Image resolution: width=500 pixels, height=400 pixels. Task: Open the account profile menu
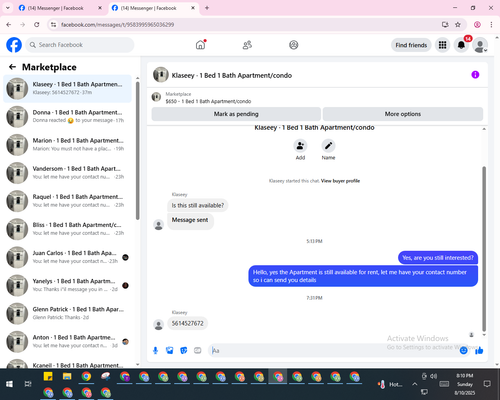point(480,45)
